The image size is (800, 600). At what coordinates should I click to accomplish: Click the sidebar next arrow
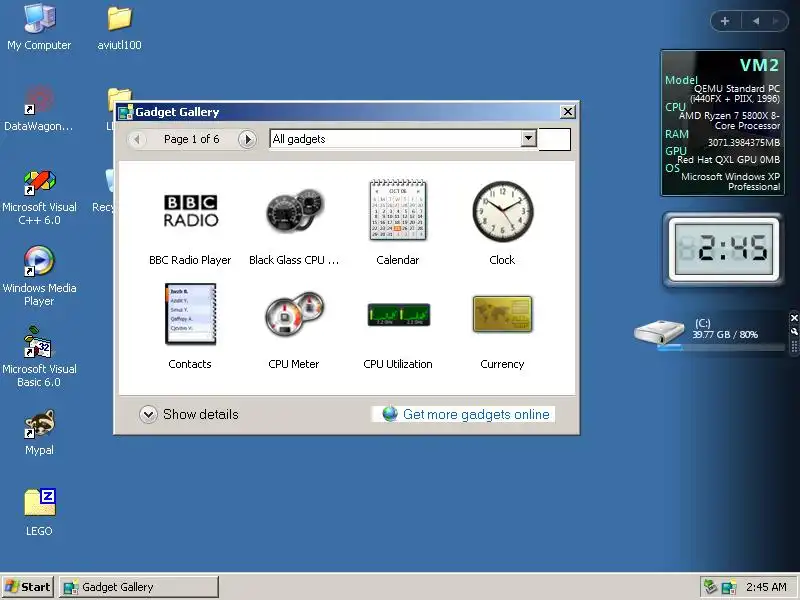776,21
